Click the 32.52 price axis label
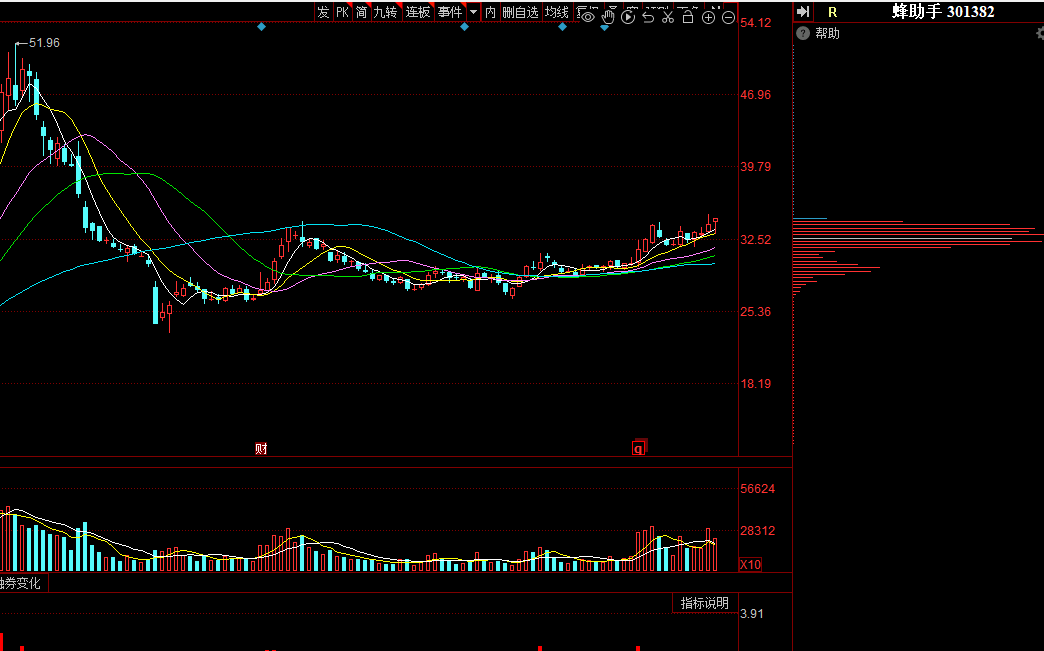The height and width of the screenshot is (651, 1044). [756, 240]
